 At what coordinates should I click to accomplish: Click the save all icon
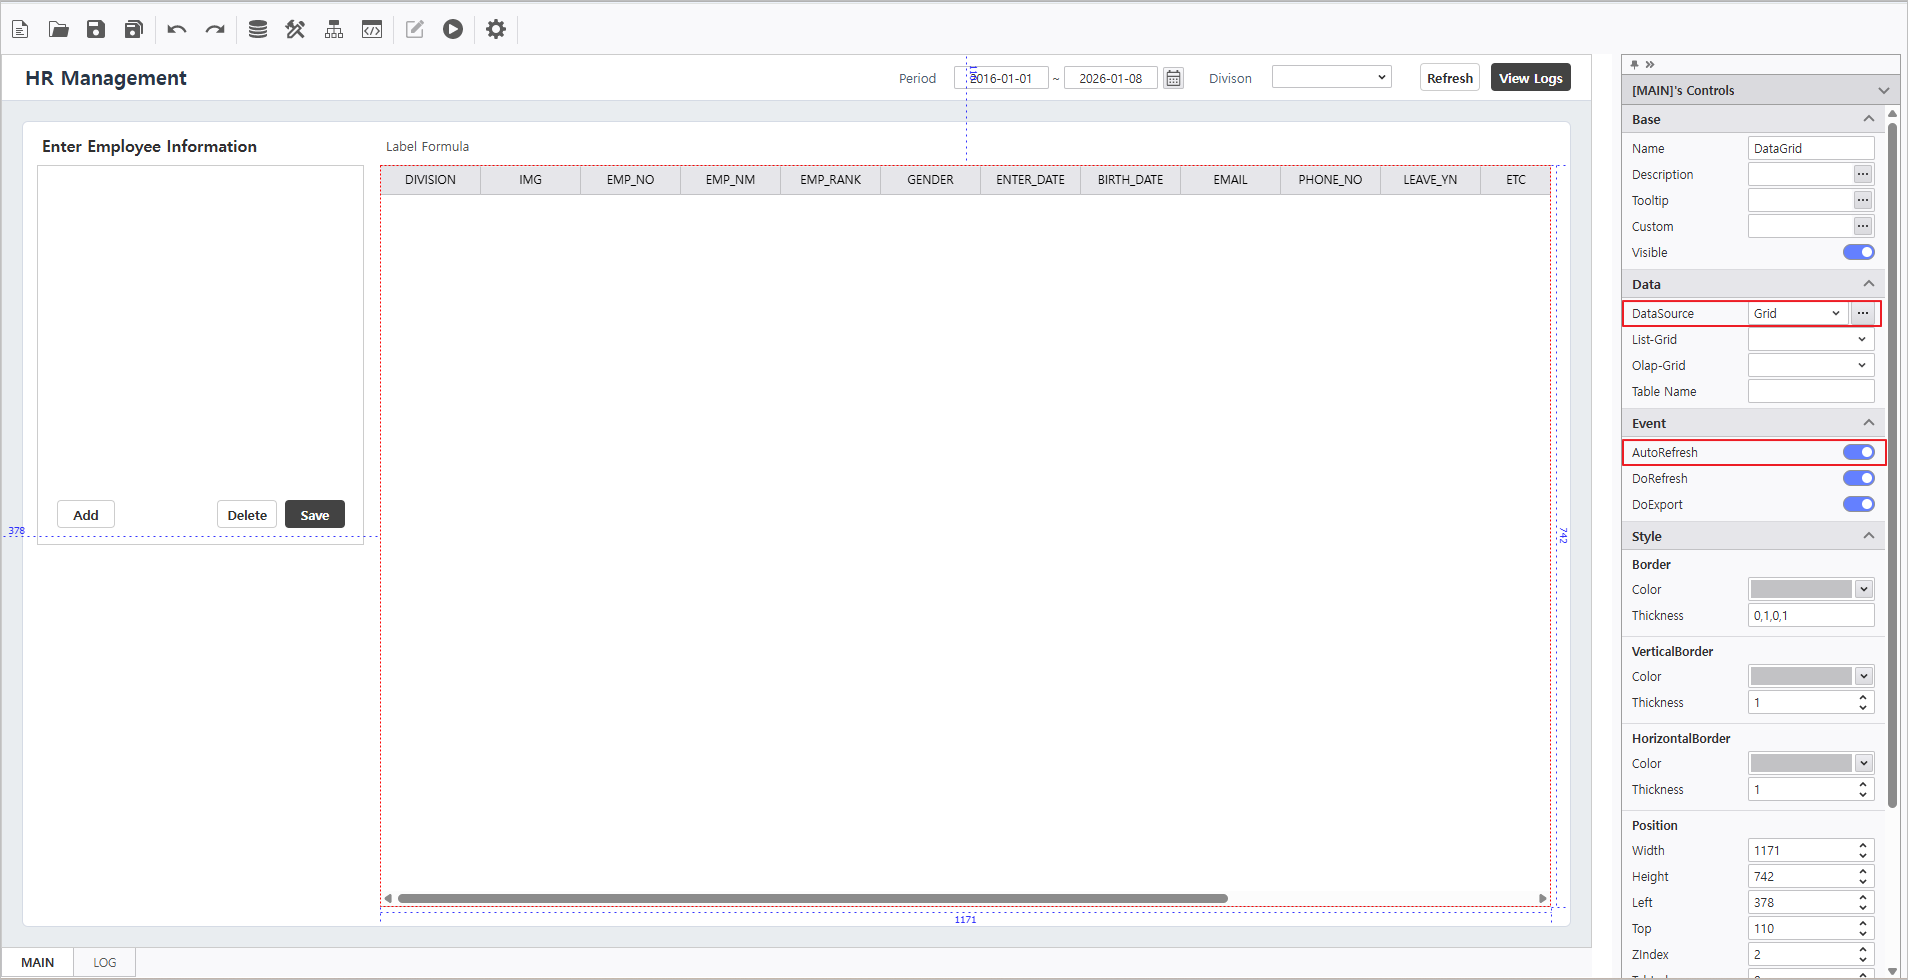pyautogui.click(x=134, y=29)
